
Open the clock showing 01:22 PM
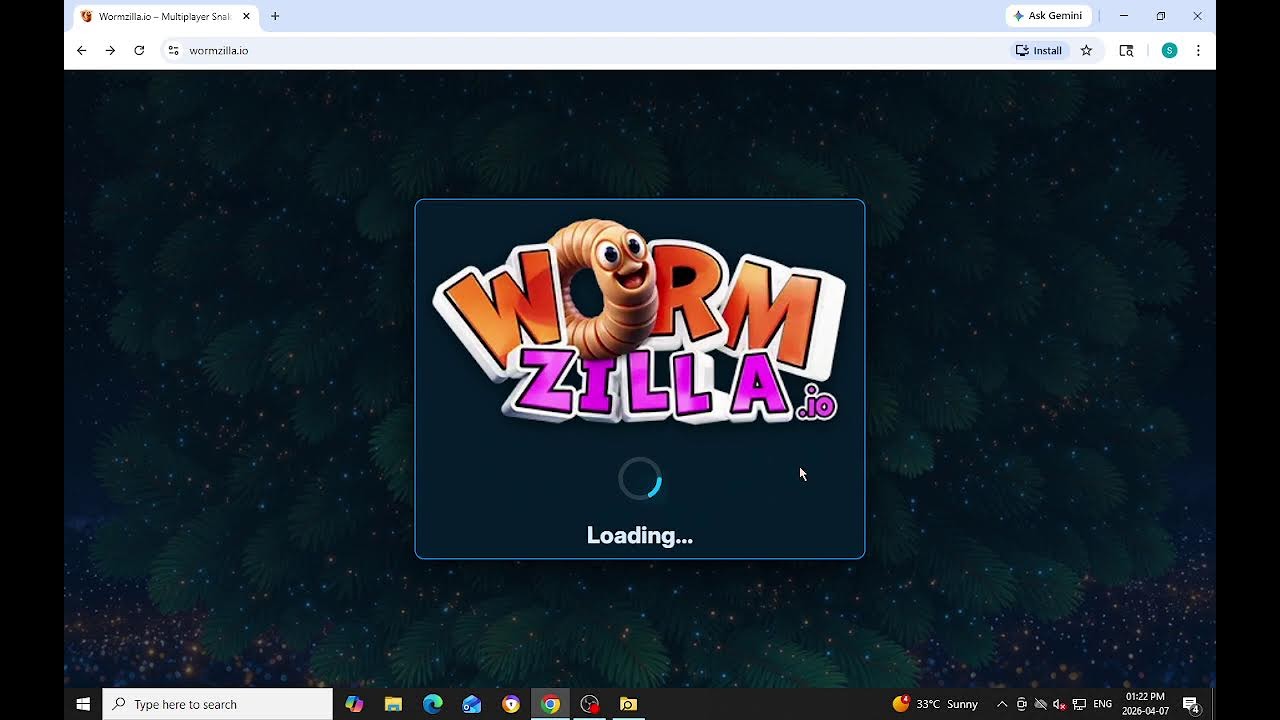[1145, 704]
